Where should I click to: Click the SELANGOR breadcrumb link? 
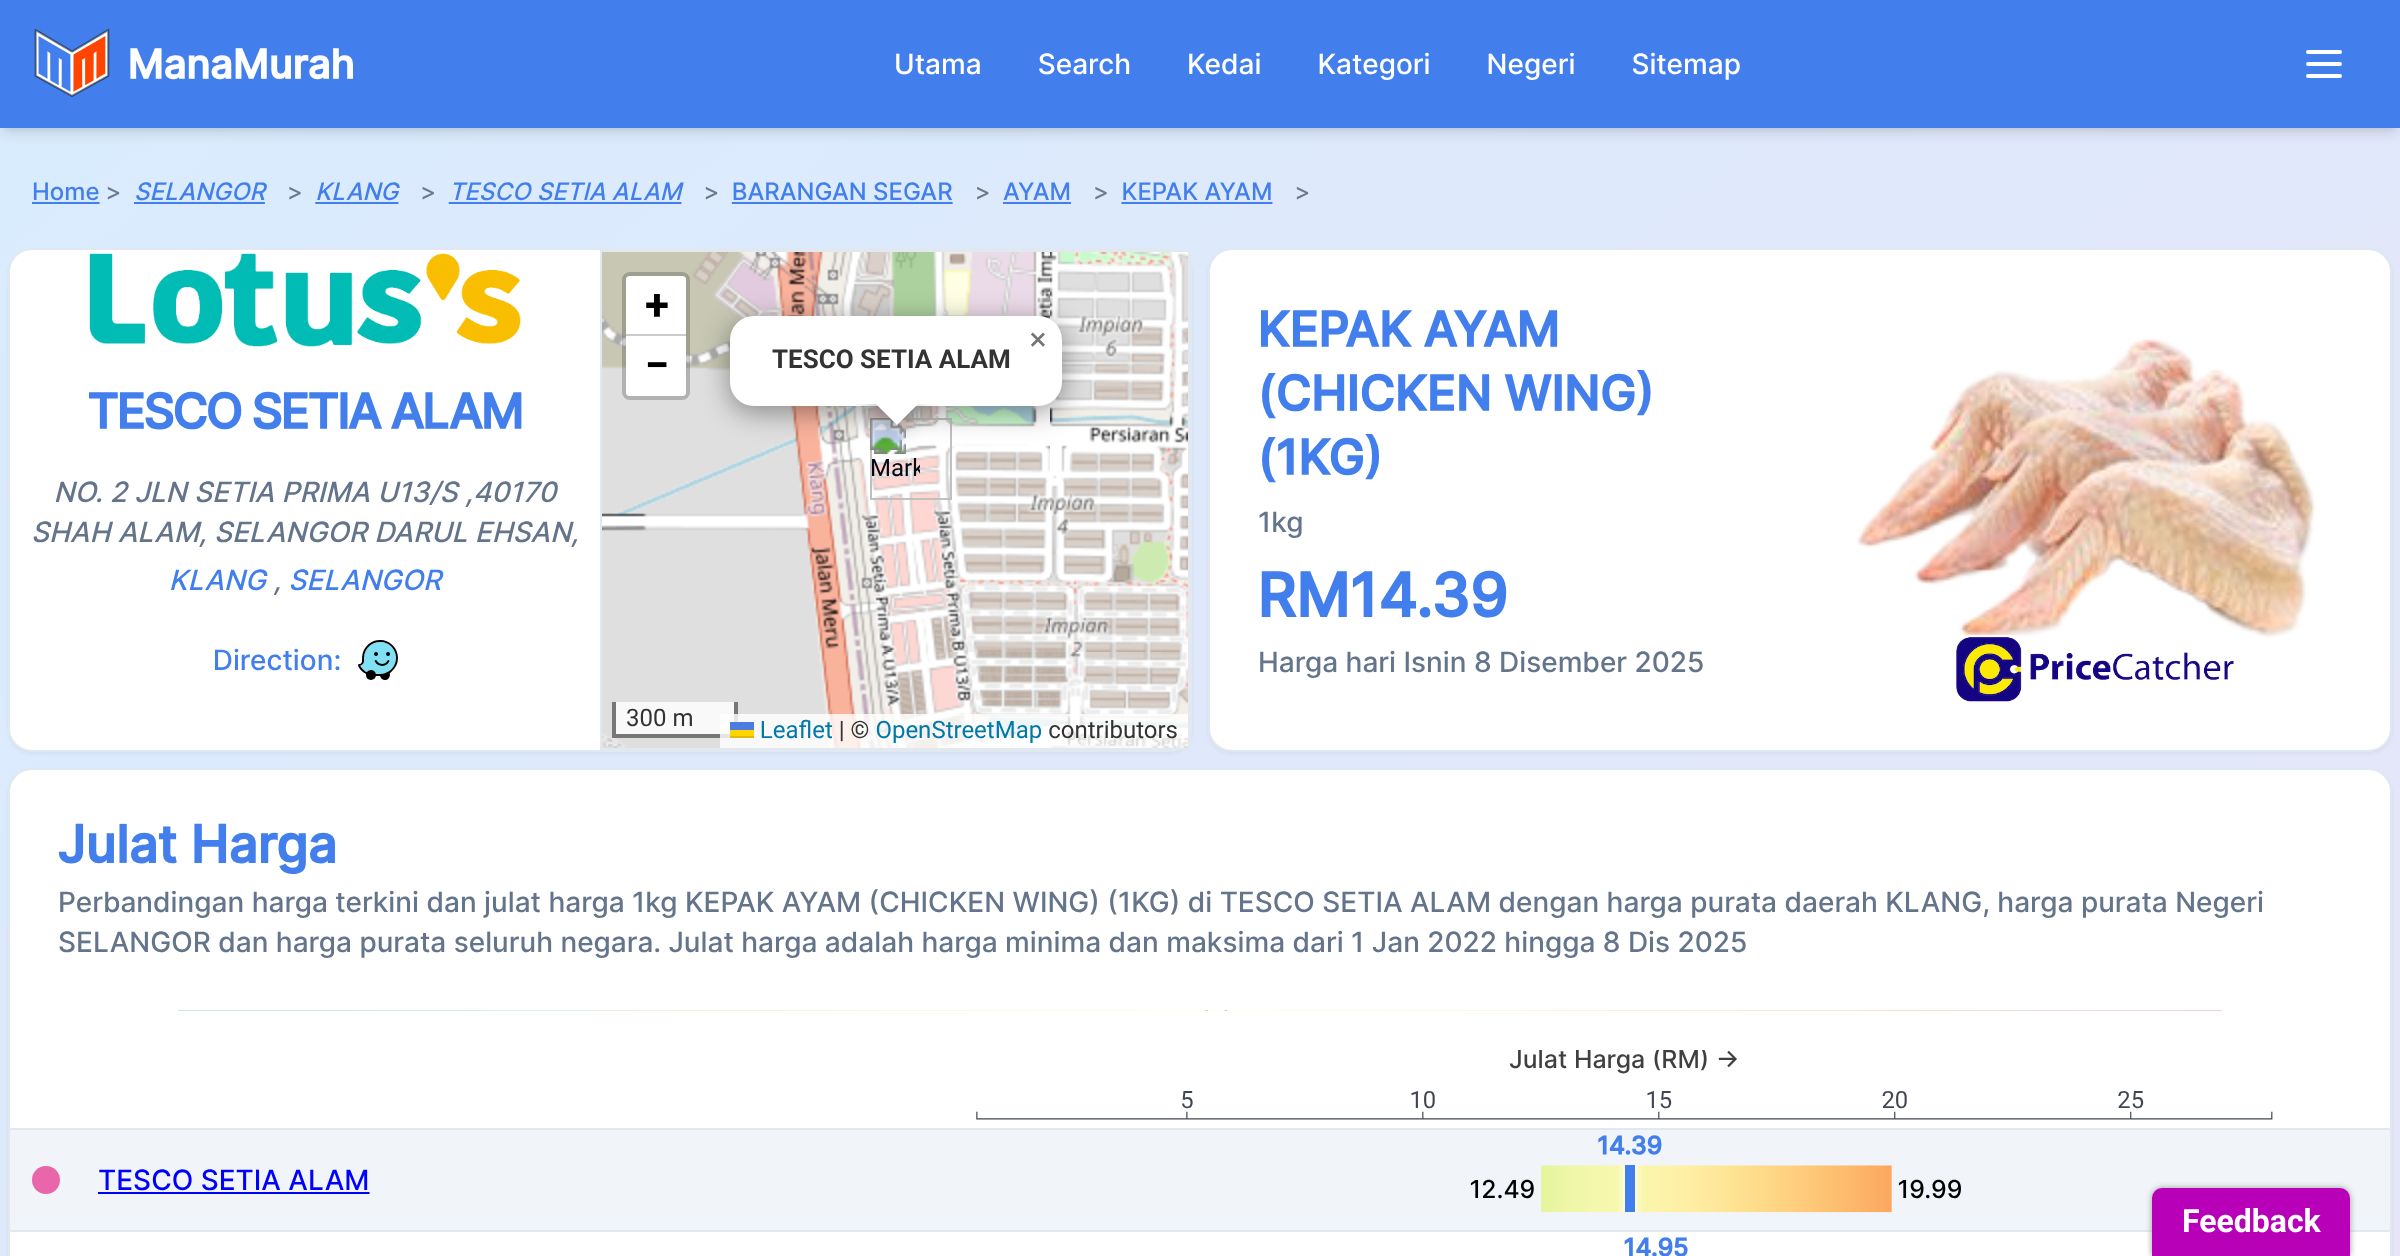(200, 191)
